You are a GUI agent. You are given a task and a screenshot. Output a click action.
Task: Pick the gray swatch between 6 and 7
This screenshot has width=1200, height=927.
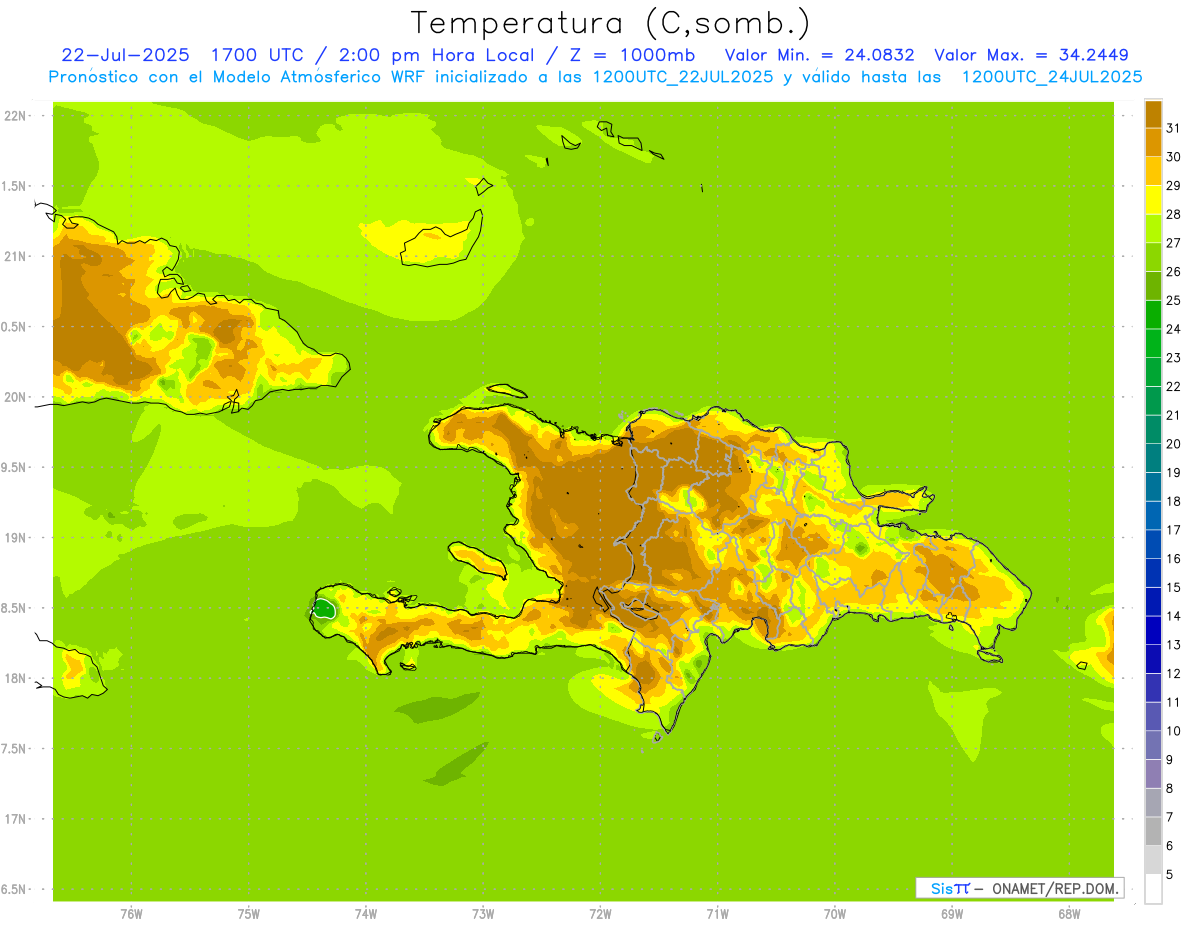1153,832
